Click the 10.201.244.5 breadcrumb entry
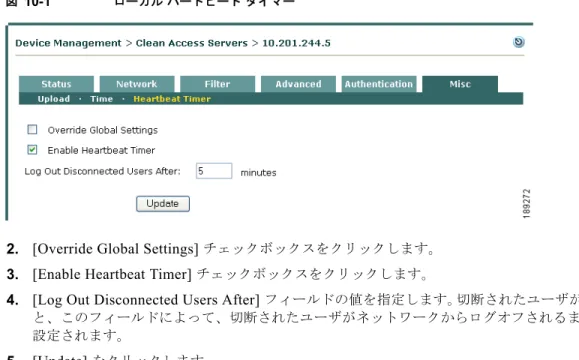This screenshot has width=579, height=360. 297,43
